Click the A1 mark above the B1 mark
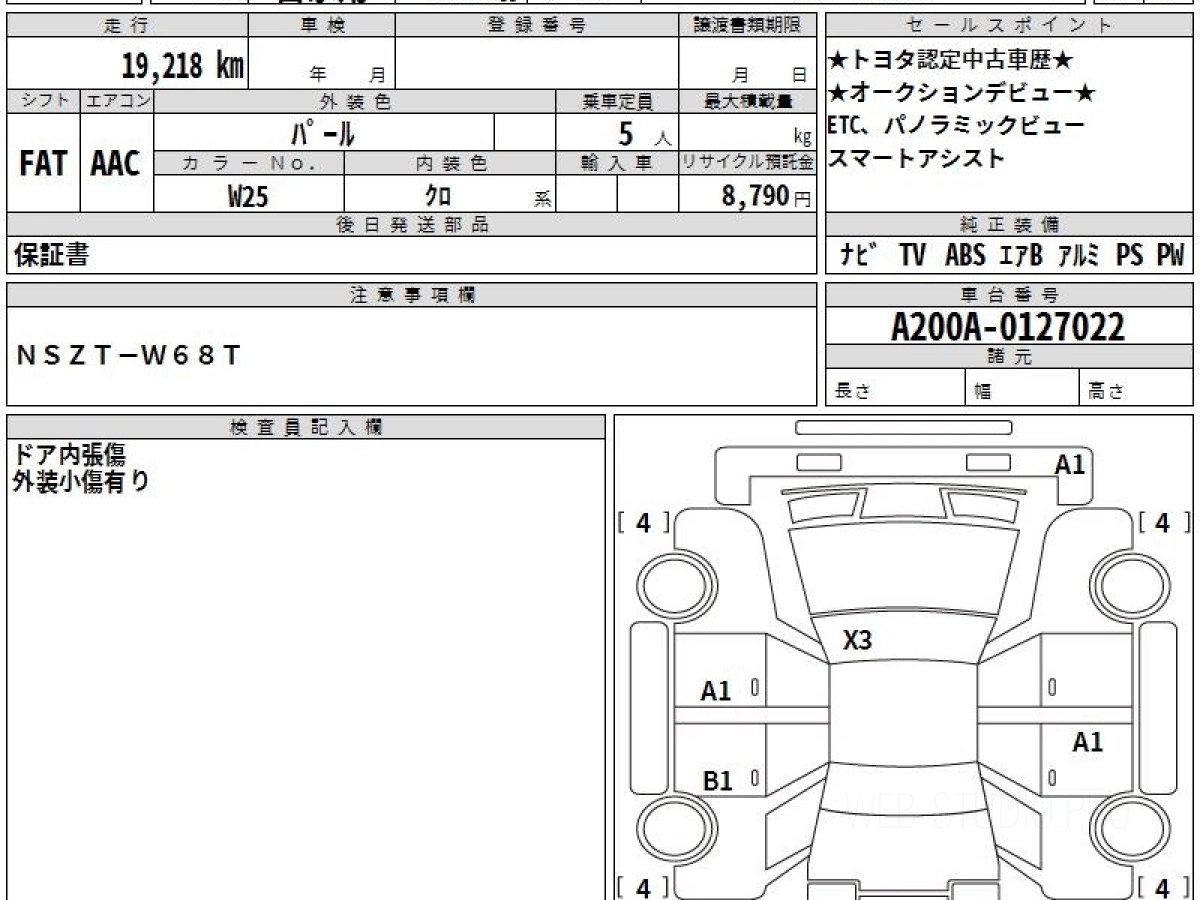Screen dimensions: 1200x900 click(x=715, y=690)
